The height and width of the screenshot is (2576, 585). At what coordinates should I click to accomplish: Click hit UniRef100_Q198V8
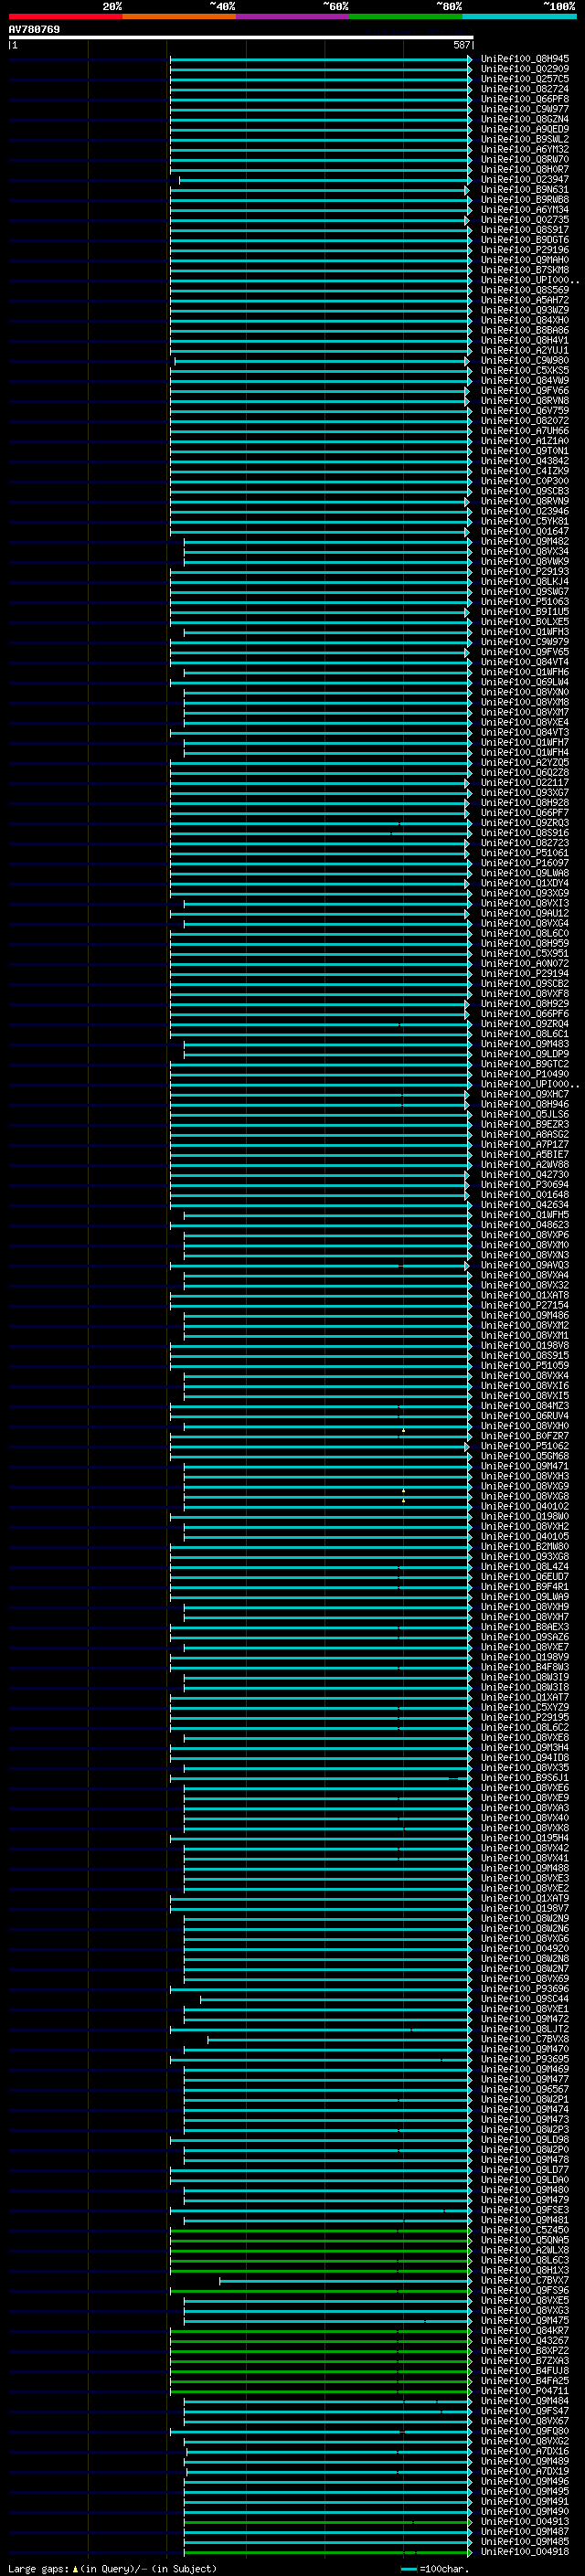click(524, 1345)
